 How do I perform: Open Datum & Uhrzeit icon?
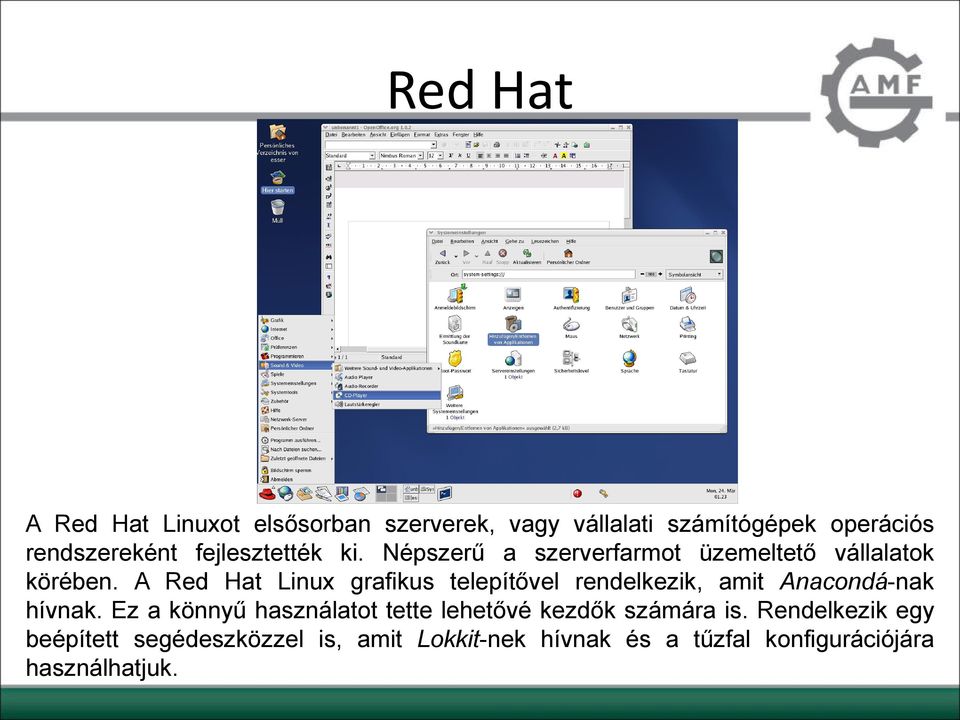coord(688,295)
